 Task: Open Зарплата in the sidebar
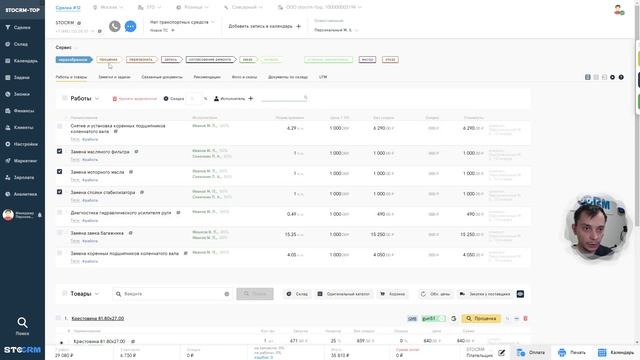pos(20,178)
